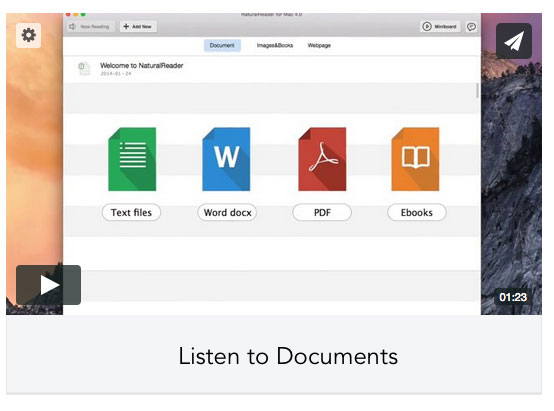The height and width of the screenshot is (411, 554).
Task: Click the green Text files document icon
Action: tap(132, 159)
